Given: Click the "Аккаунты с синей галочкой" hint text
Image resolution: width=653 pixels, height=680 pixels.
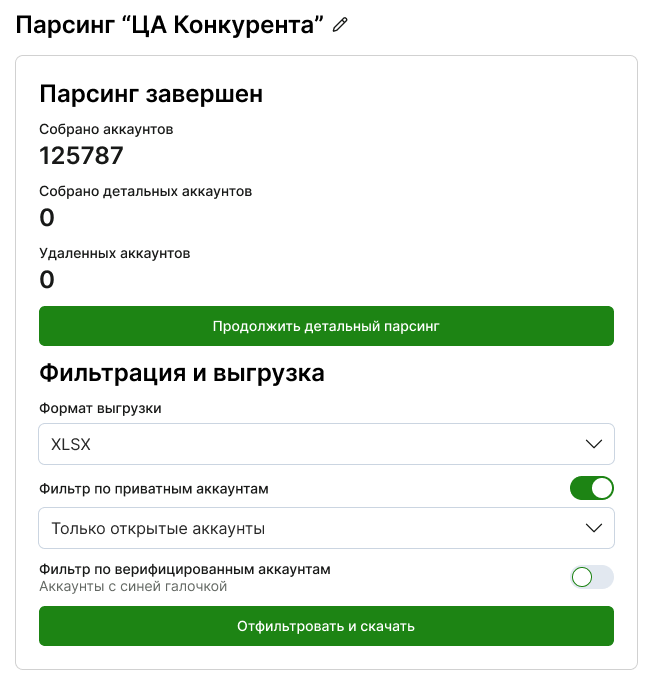Looking at the screenshot, I should [x=133, y=586].
